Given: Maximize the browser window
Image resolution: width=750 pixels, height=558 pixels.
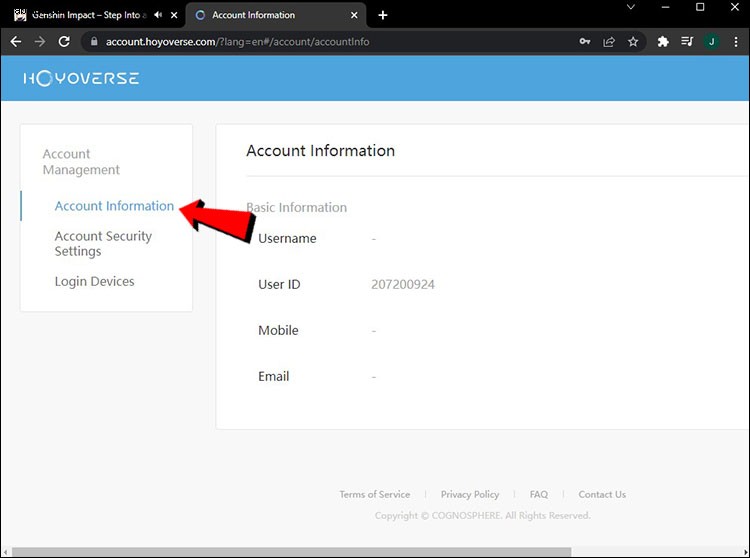Looking at the screenshot, I should 700,7.
